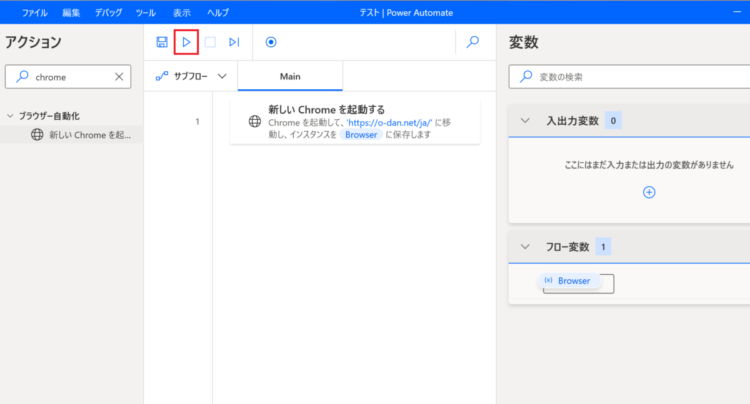
Task: Click the サブフロー branch icon
Action: (162, 76)
